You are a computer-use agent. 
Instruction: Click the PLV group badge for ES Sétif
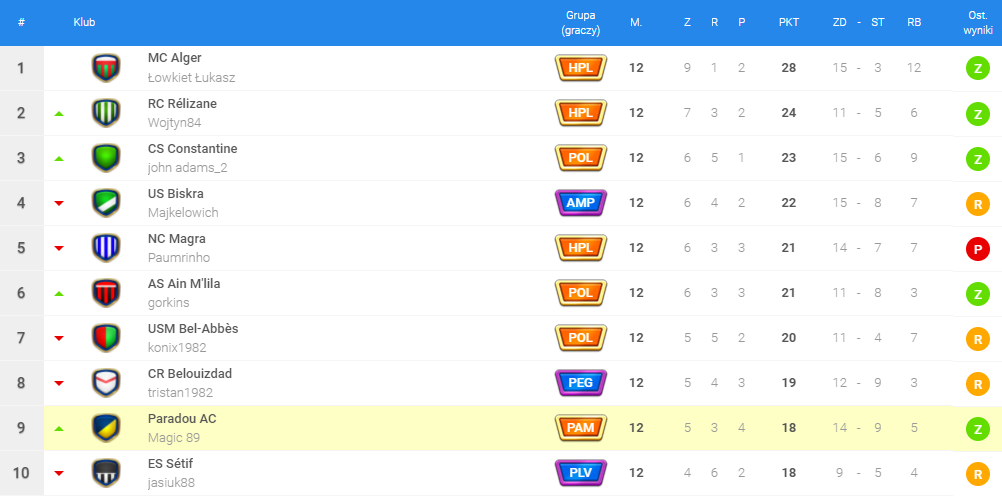[580, 473]
